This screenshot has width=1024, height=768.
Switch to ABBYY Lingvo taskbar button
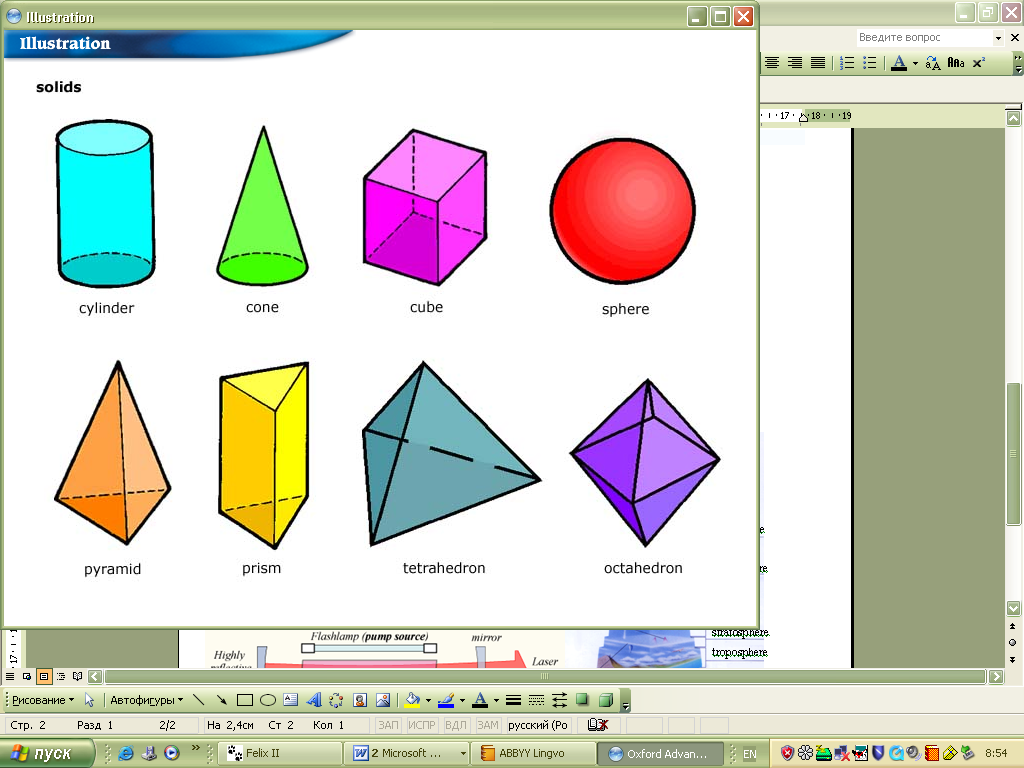pos(534,753)
